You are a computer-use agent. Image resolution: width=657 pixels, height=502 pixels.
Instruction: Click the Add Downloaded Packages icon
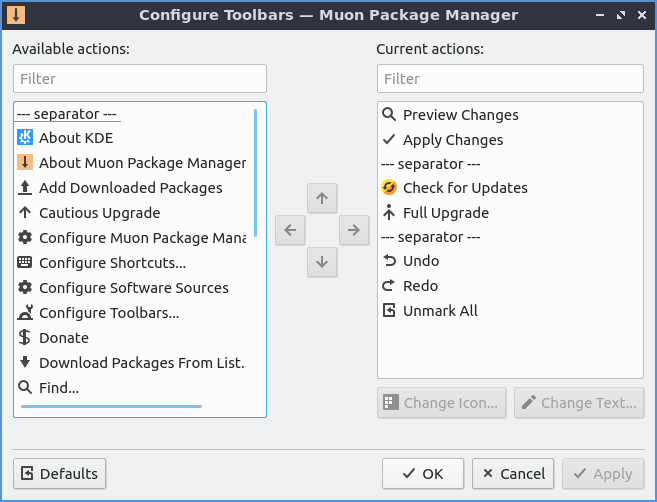point(25,188)
